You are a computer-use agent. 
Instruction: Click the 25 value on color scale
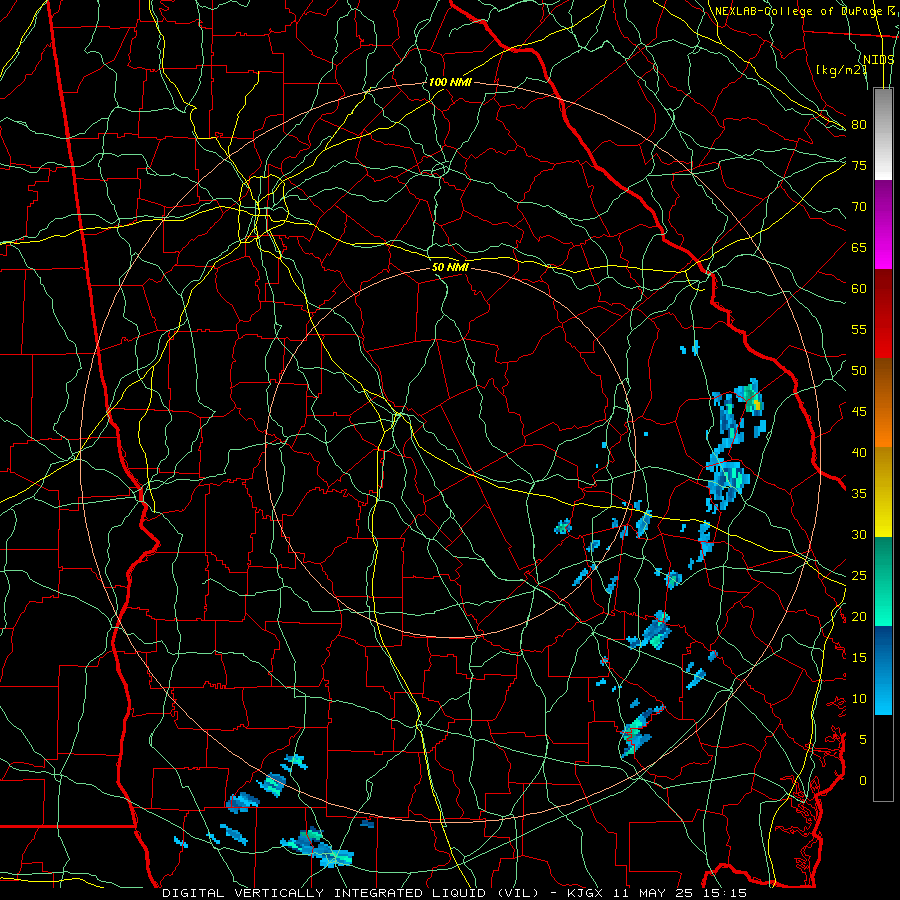(859, 575)
